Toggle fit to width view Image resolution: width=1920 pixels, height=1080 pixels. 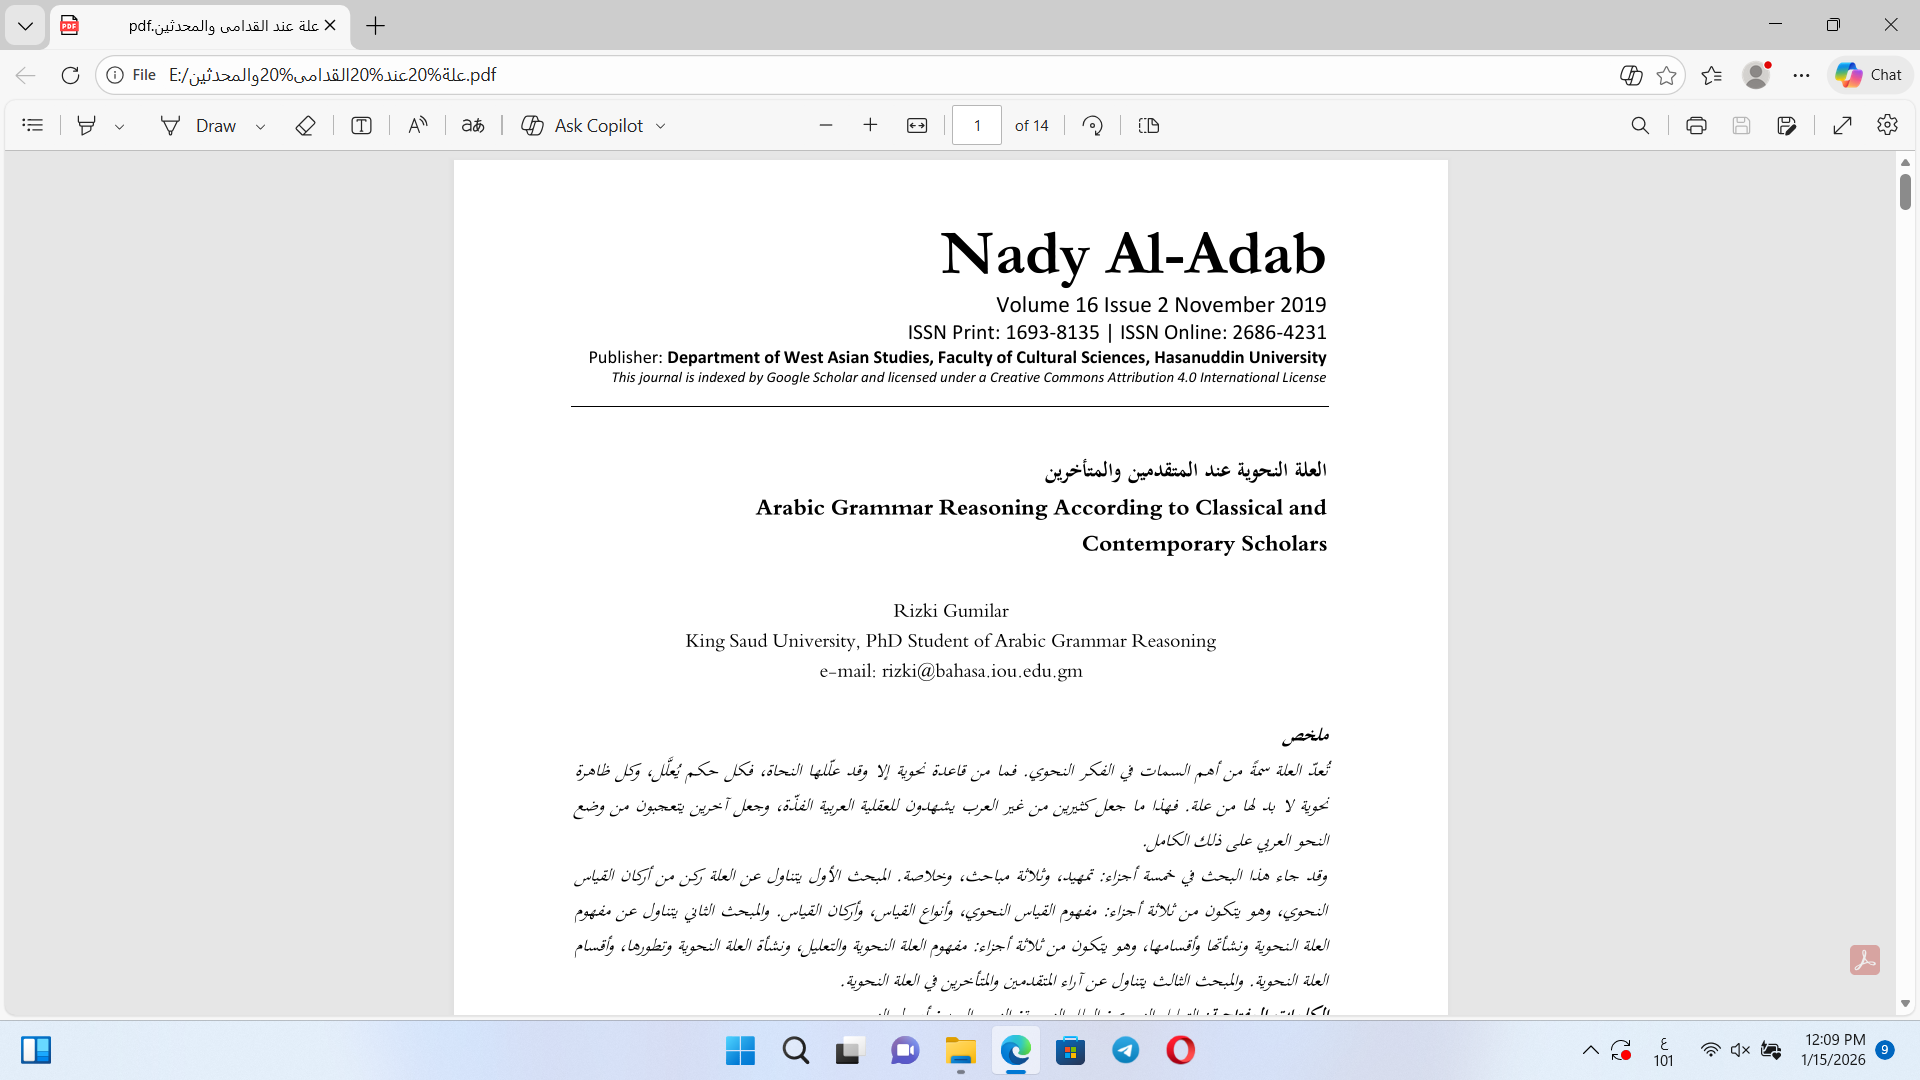(917, 125)
